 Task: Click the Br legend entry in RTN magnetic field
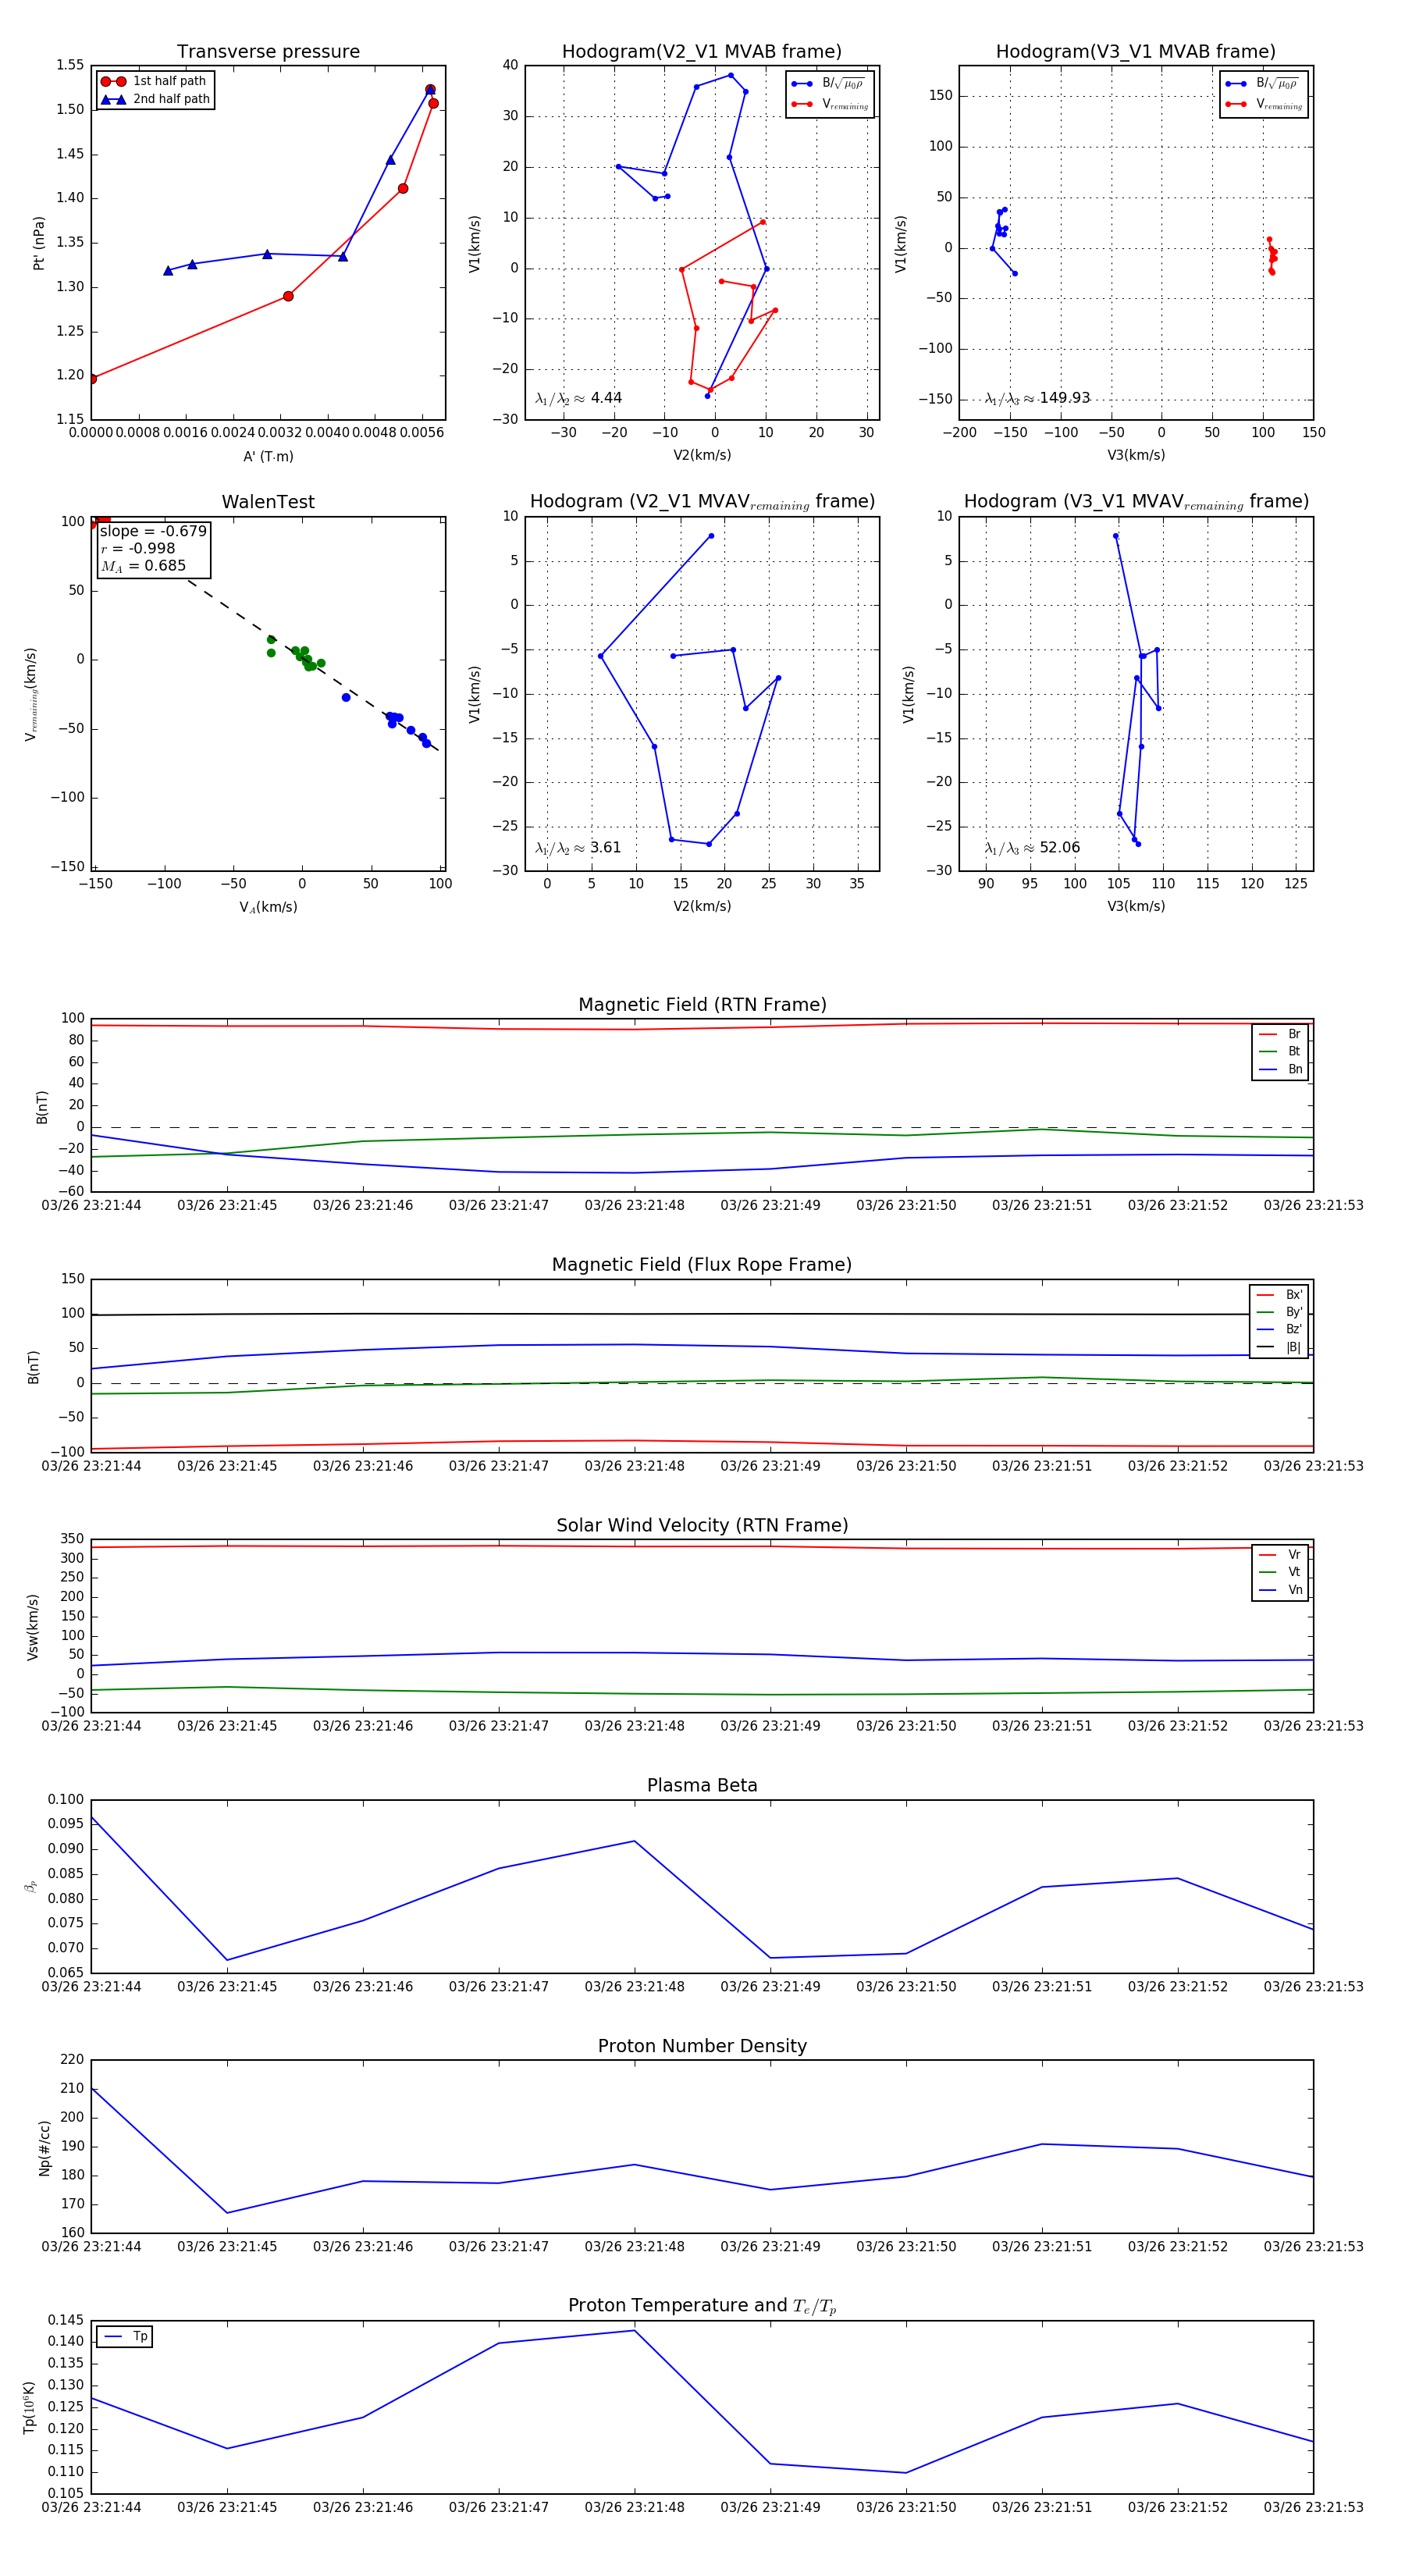tap(1281, 1034)
